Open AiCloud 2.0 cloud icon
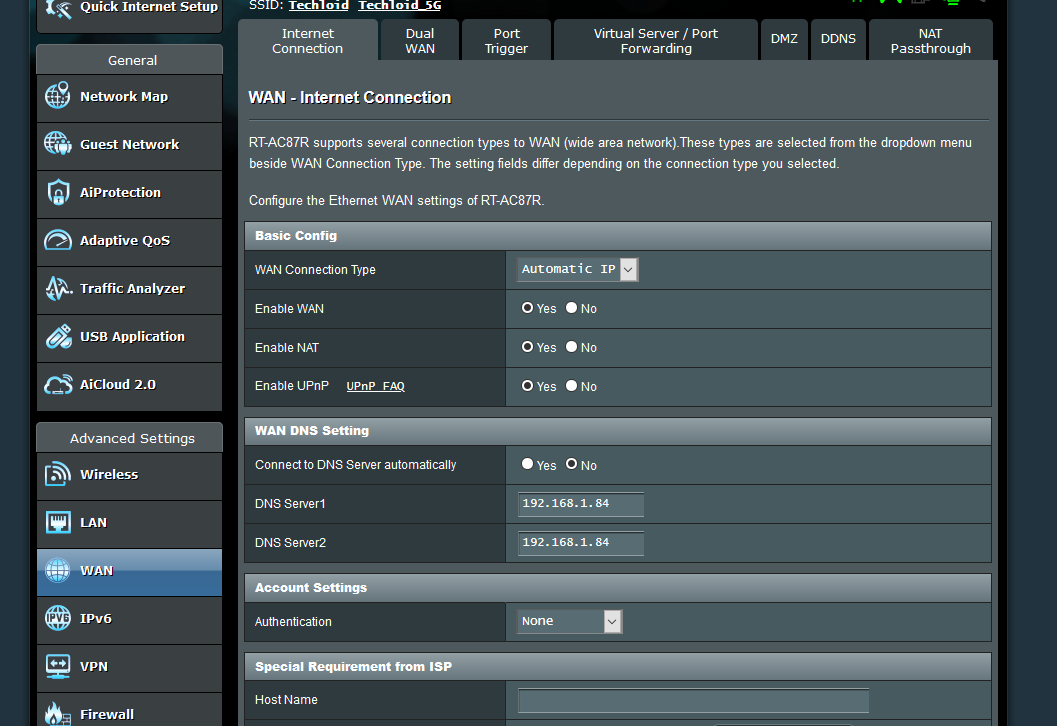The width and height of the screenshot is (1057, 726). coord(58,385)
